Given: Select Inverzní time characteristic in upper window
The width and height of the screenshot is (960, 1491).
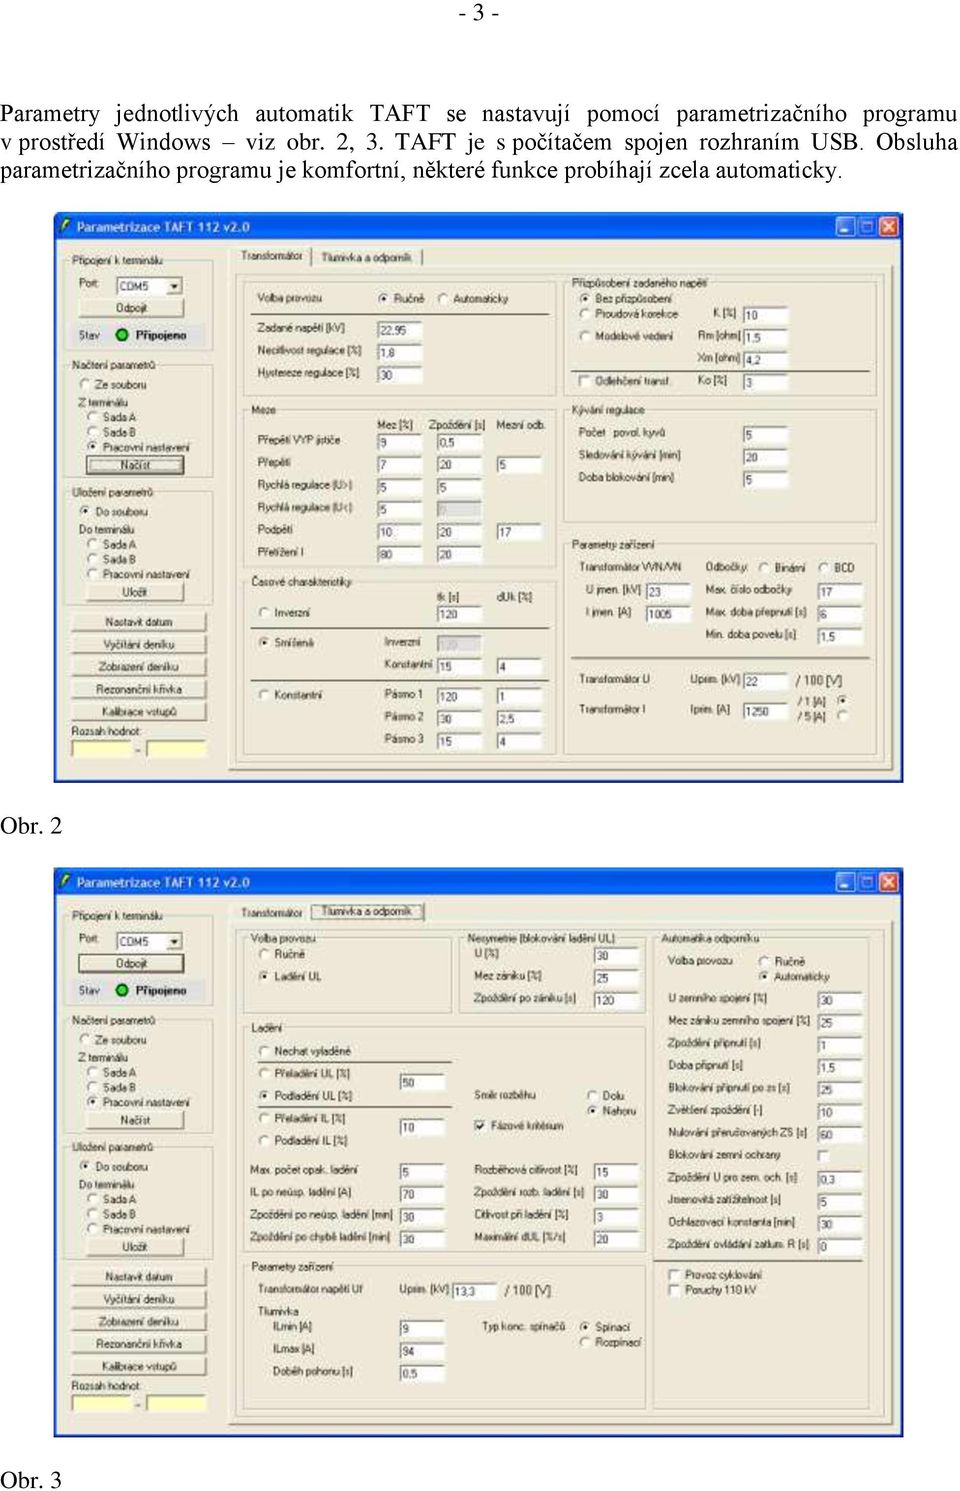Looking at the screenshot, I should pos(264,612).
